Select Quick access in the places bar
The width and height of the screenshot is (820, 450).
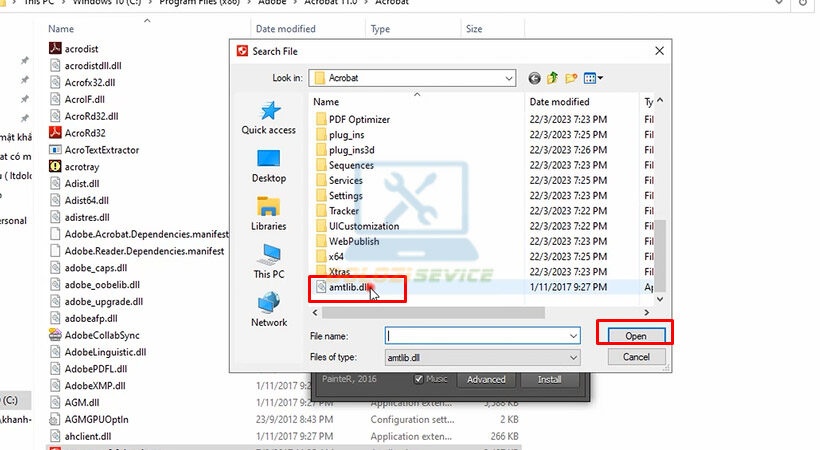click(269, 118)
